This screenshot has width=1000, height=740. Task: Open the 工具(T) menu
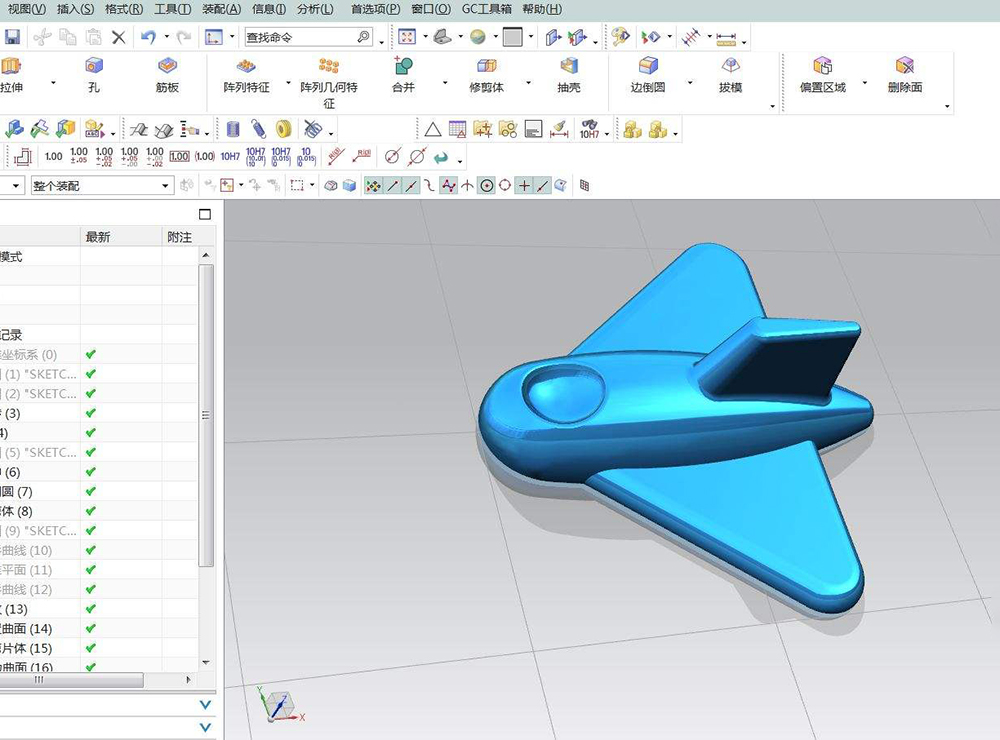point(172,9)
